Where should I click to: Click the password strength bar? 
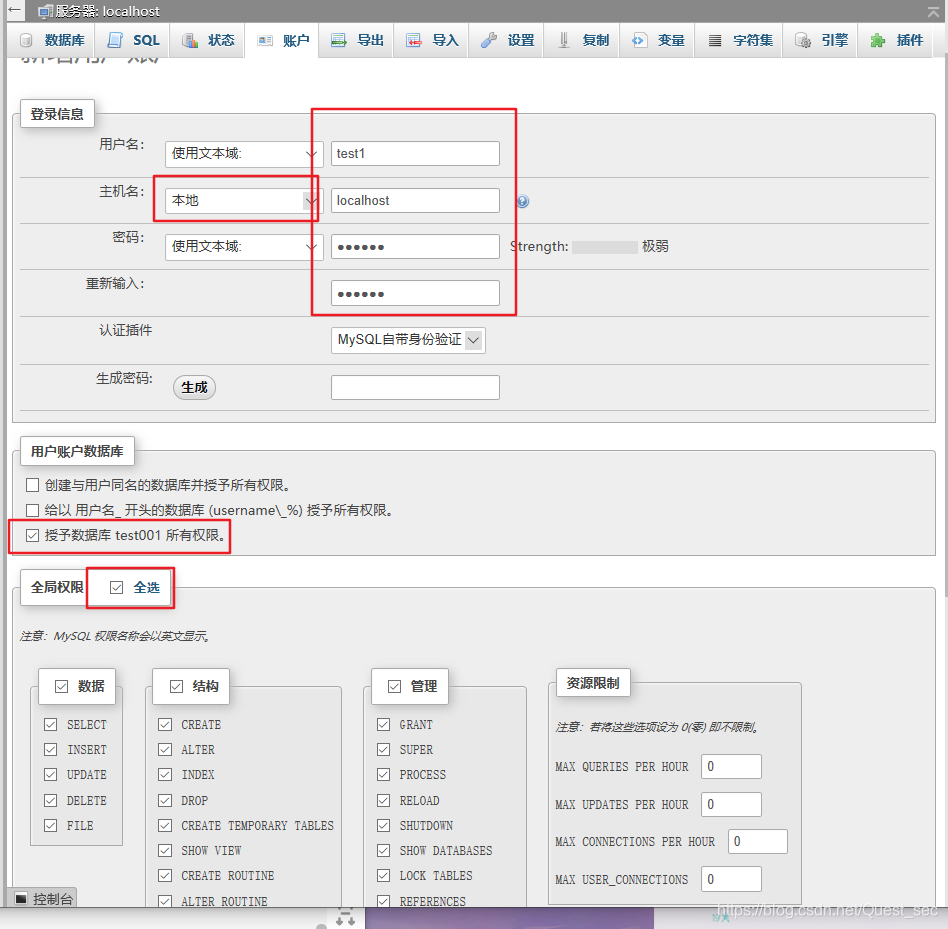pos(605,247)
